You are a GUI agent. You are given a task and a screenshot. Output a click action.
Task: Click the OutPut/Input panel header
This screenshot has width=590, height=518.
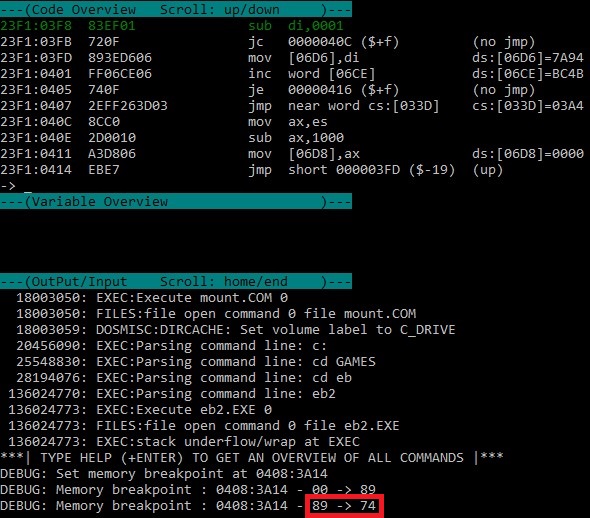(176, 281)
